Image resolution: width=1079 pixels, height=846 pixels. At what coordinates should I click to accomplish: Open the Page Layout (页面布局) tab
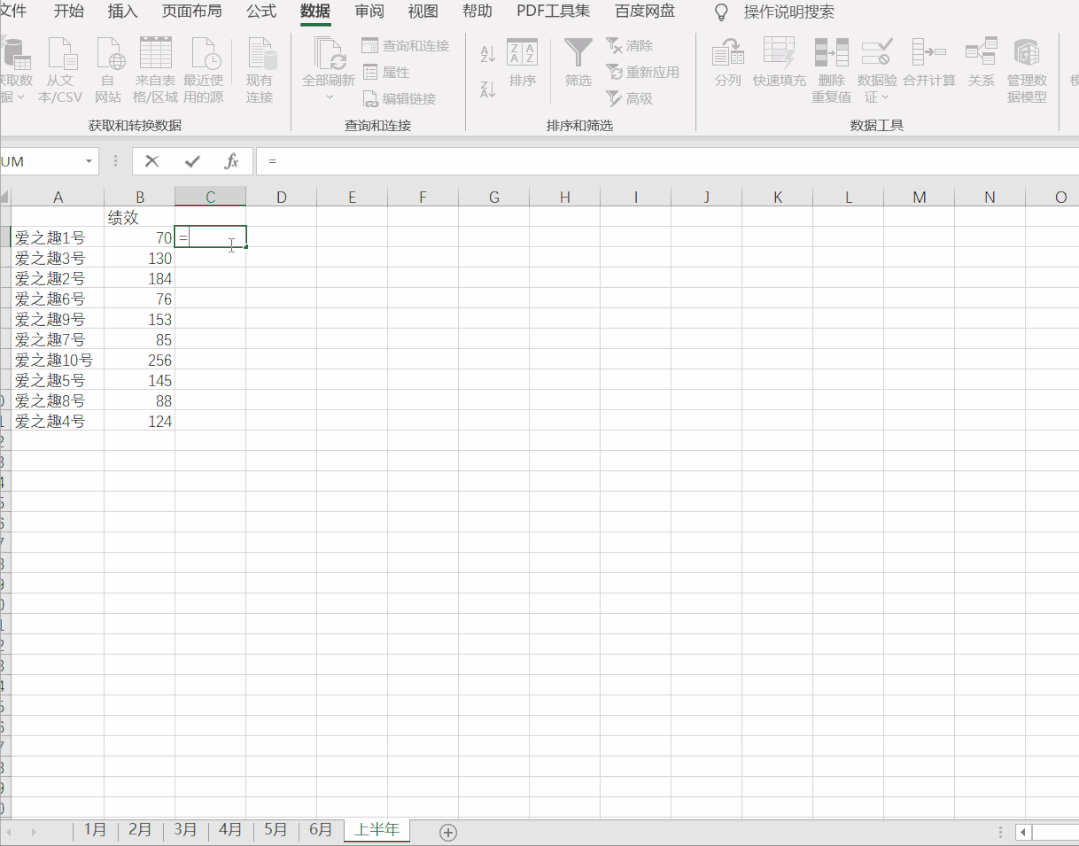click(x=192, y=11)
